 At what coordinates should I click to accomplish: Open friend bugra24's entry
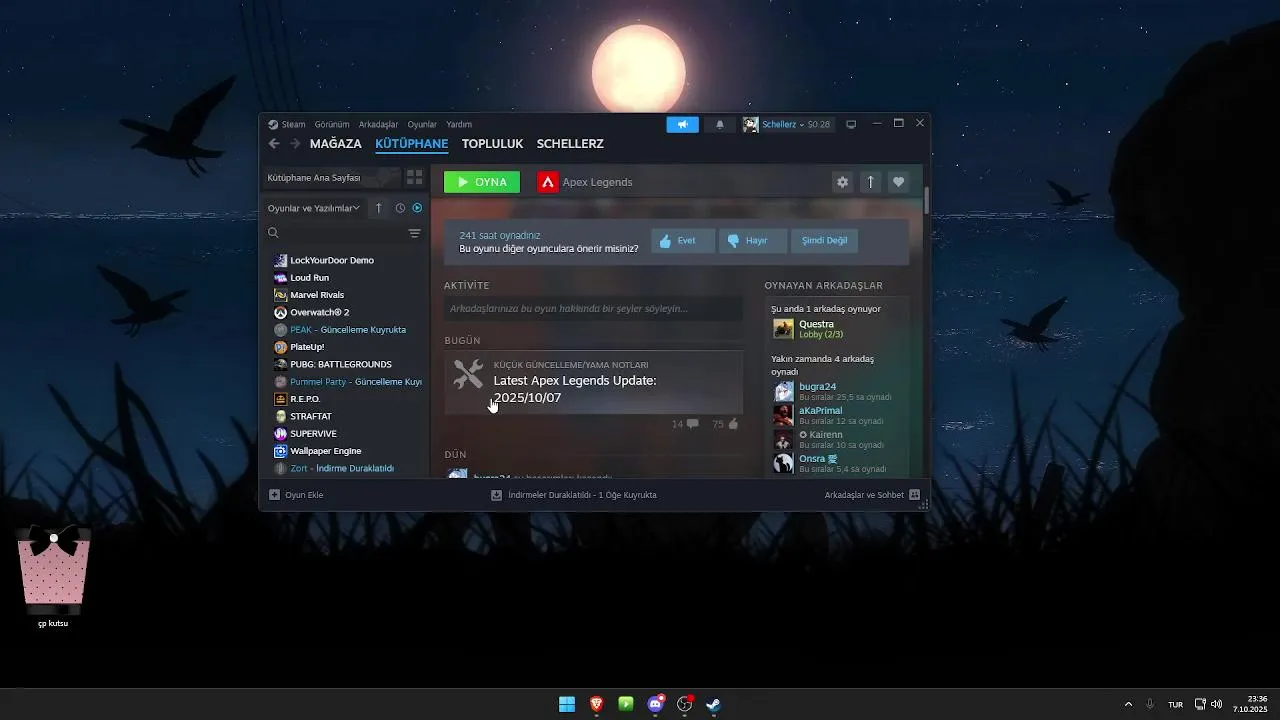838,391
